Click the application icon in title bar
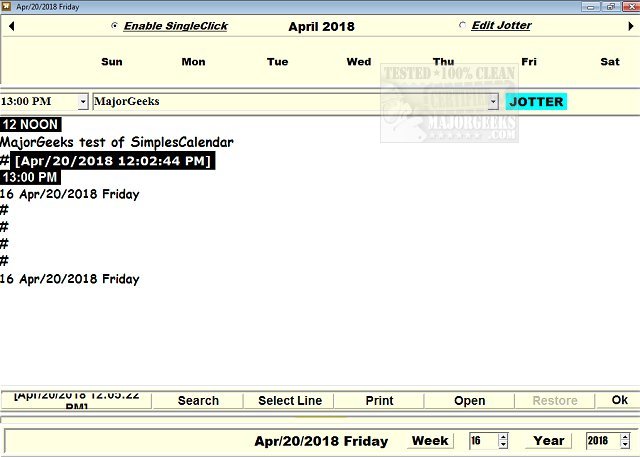The width and height of the screenshot is (640, 457). 6,6
